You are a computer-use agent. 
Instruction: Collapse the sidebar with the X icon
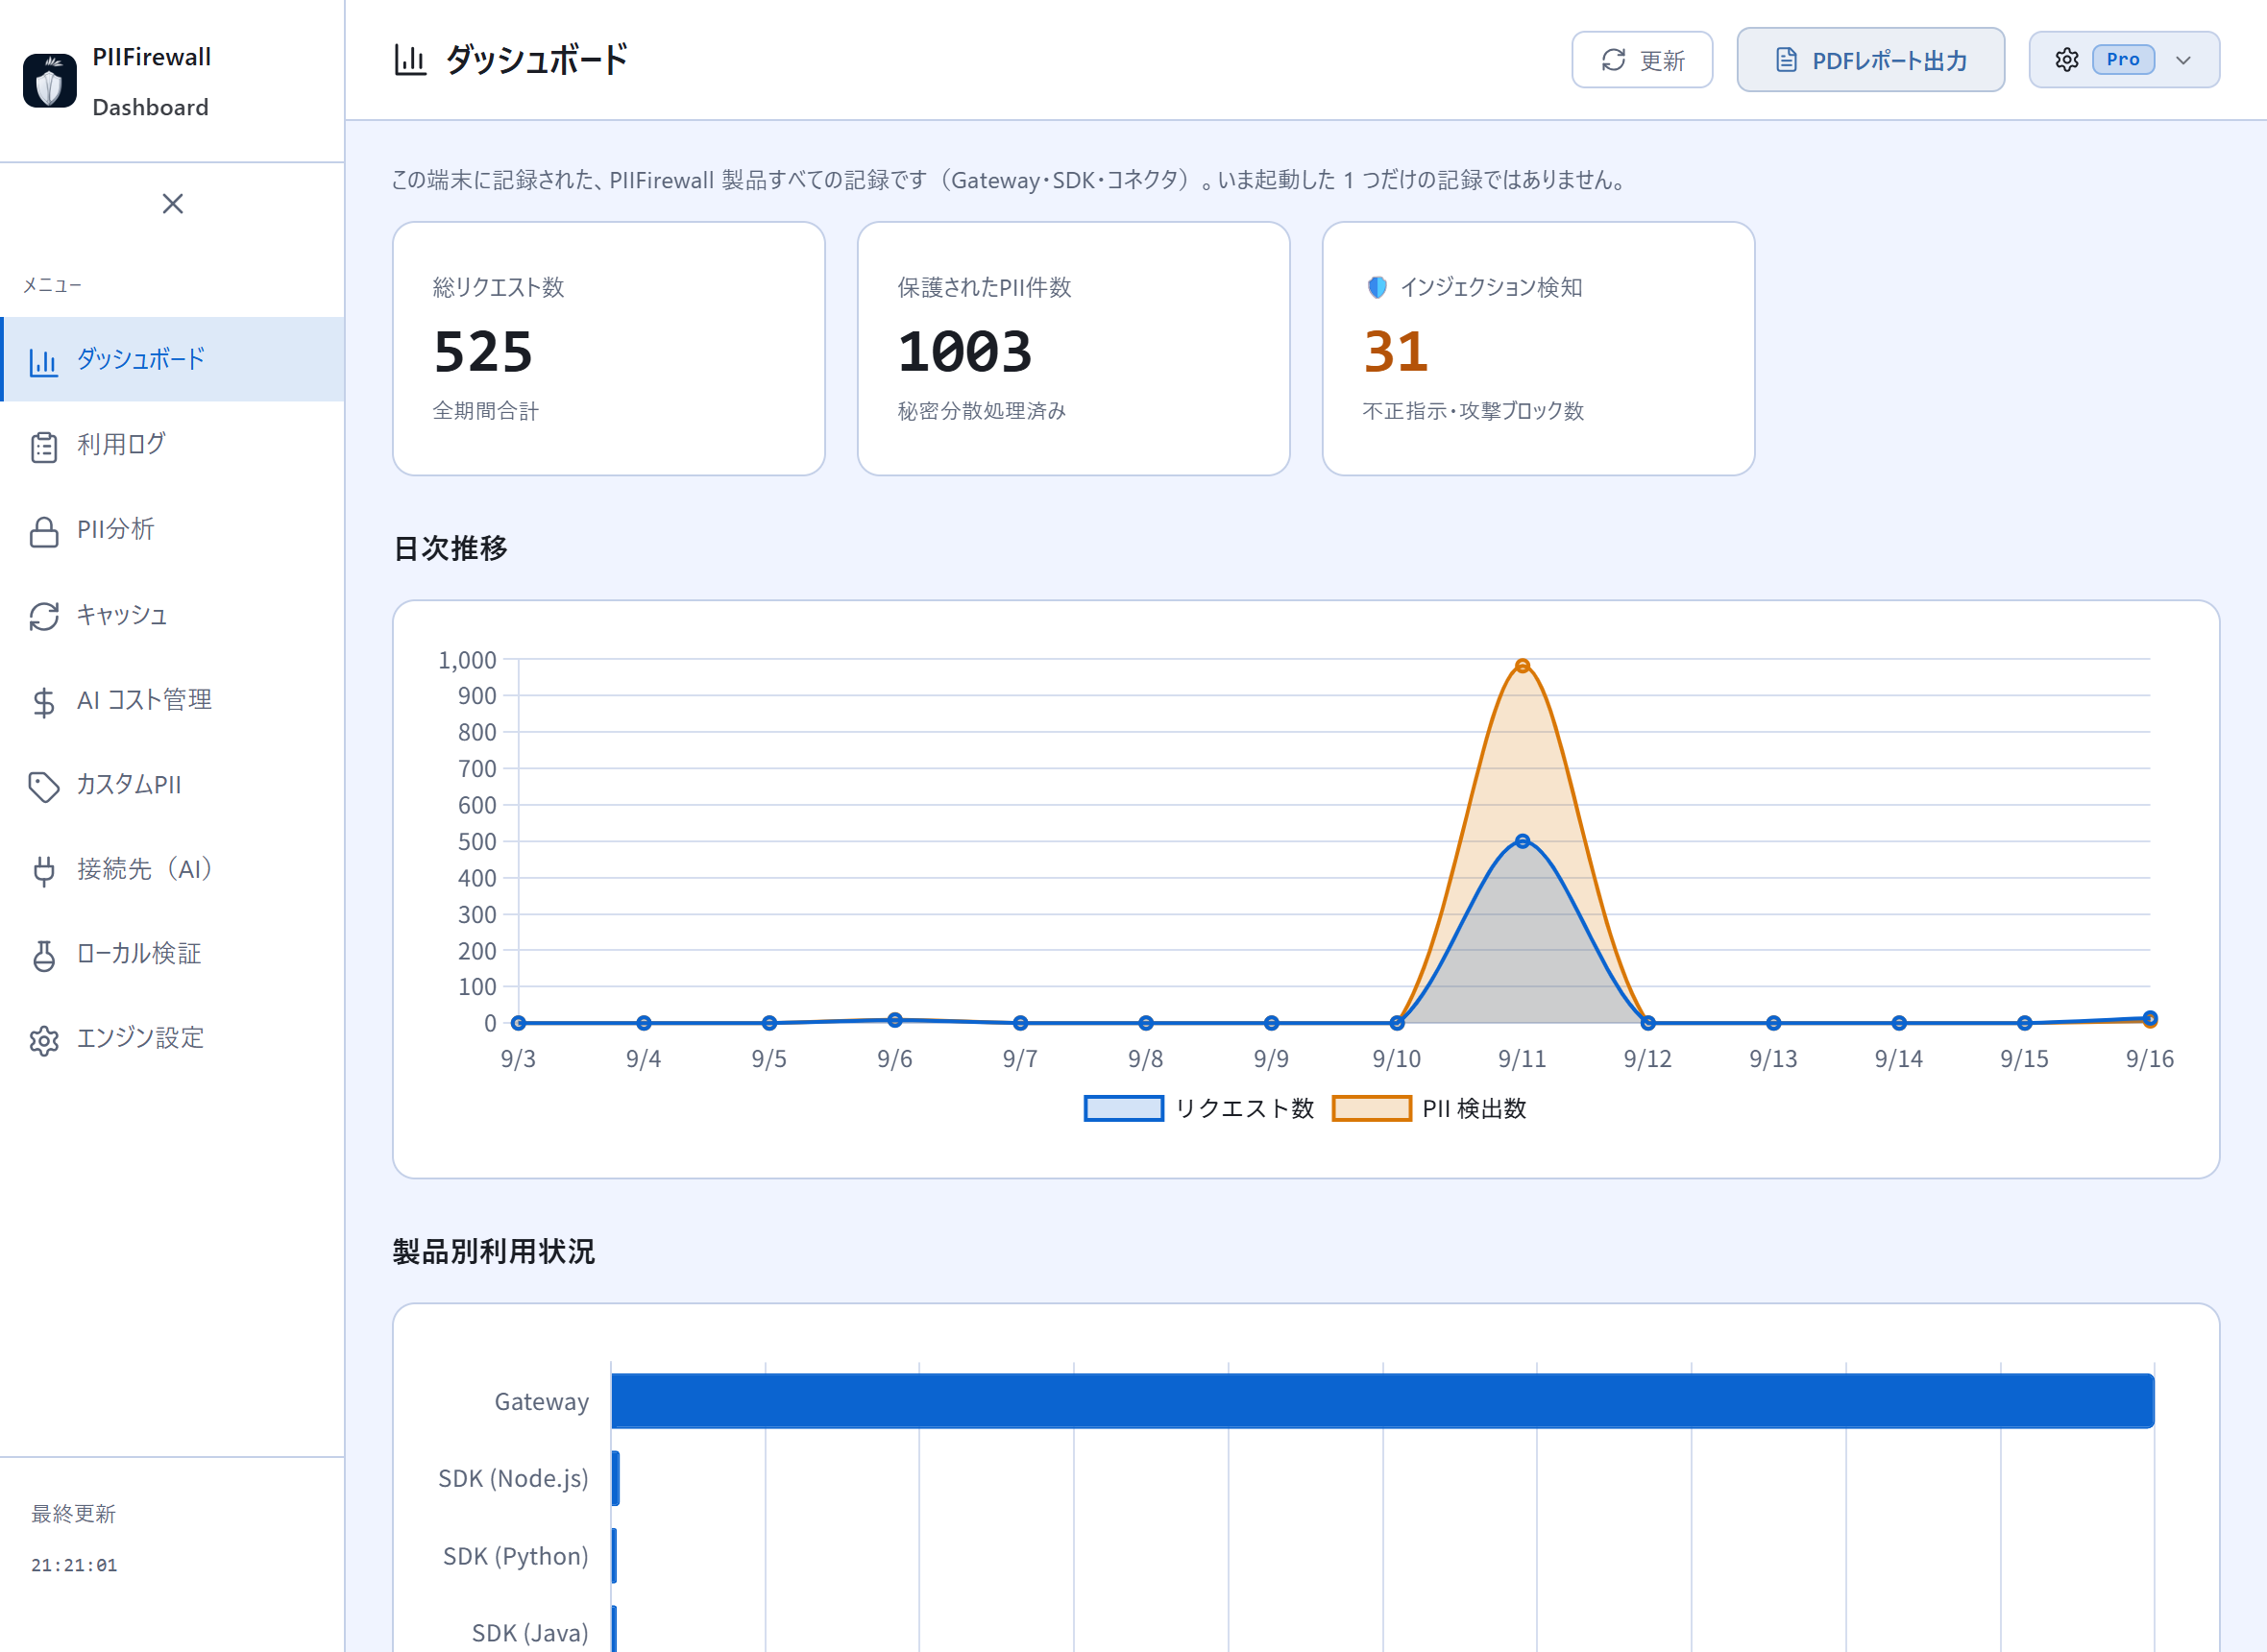click(173, 203)
